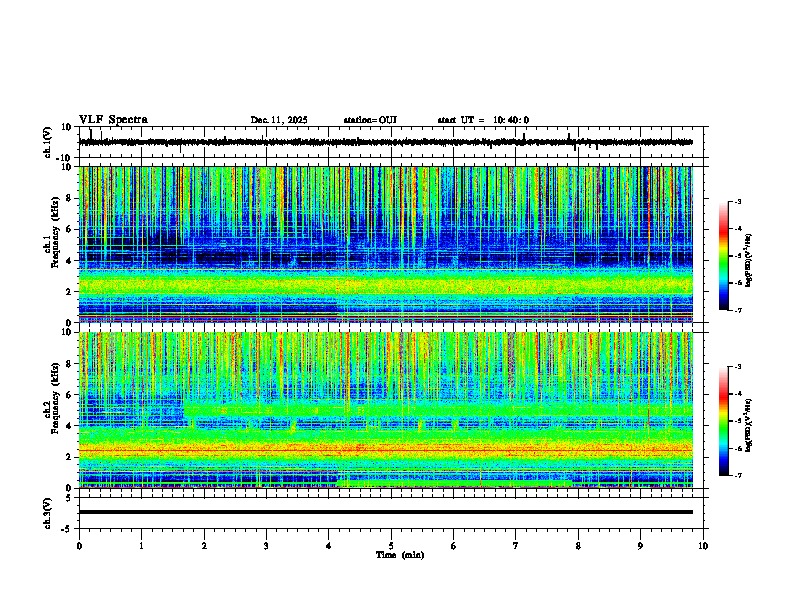
Task: Click the "9" tick on the time axis
Action: coord(640,546)
